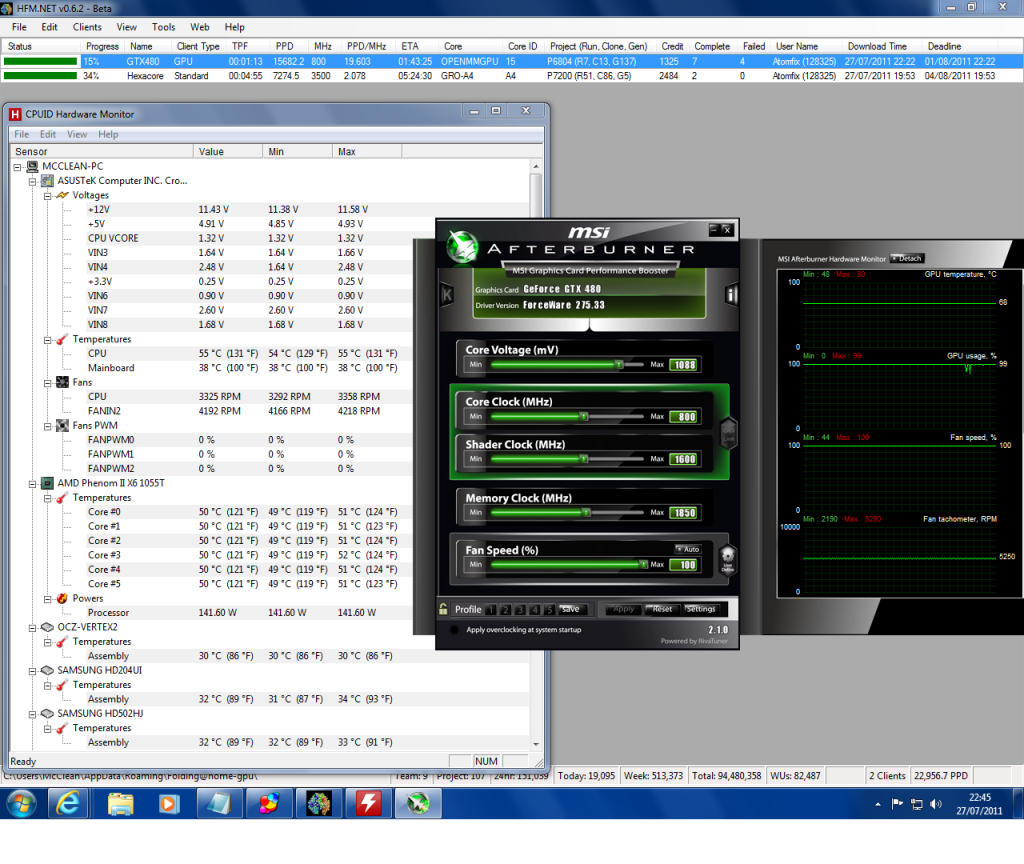Viewport: 1024px width, 864px height.
Task: Open the network icon in the system tray
Action: 917,804
